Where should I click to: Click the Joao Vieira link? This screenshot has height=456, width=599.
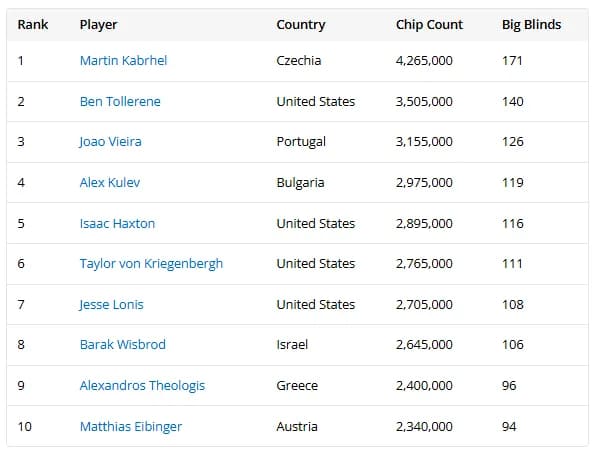point(110,142)
